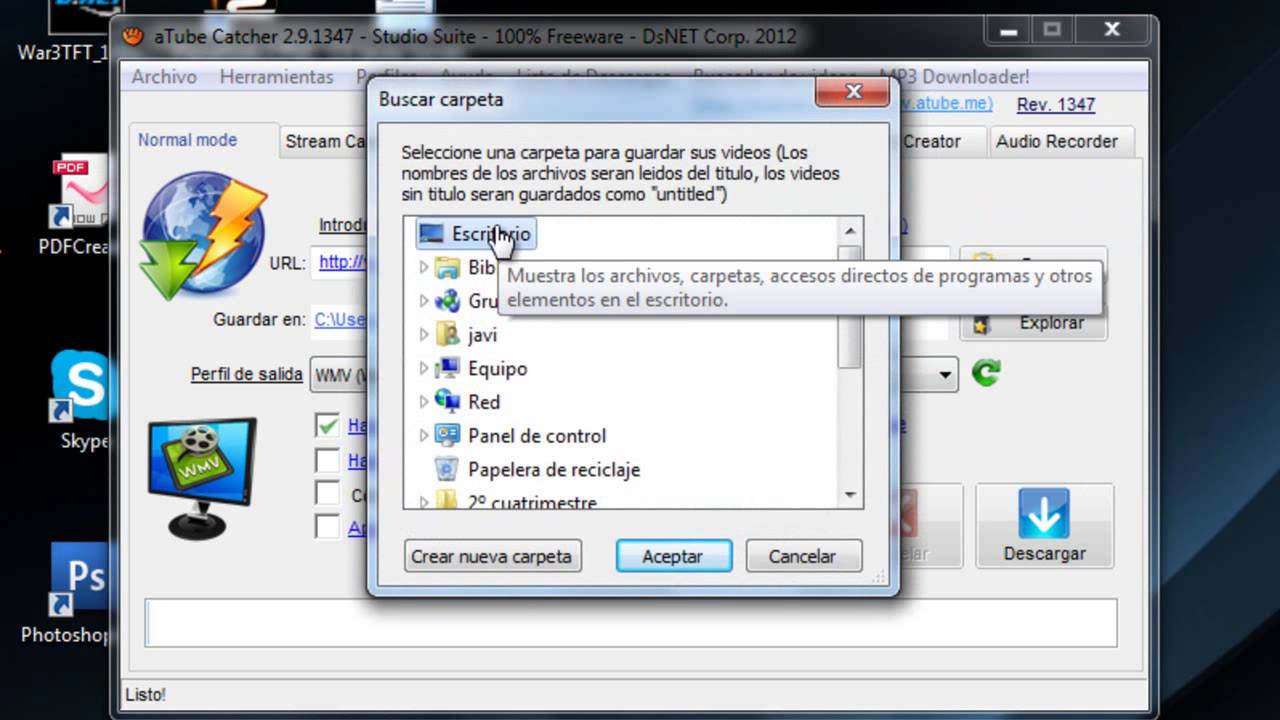Switch to the Stream Catcher tab

point(324,141)
